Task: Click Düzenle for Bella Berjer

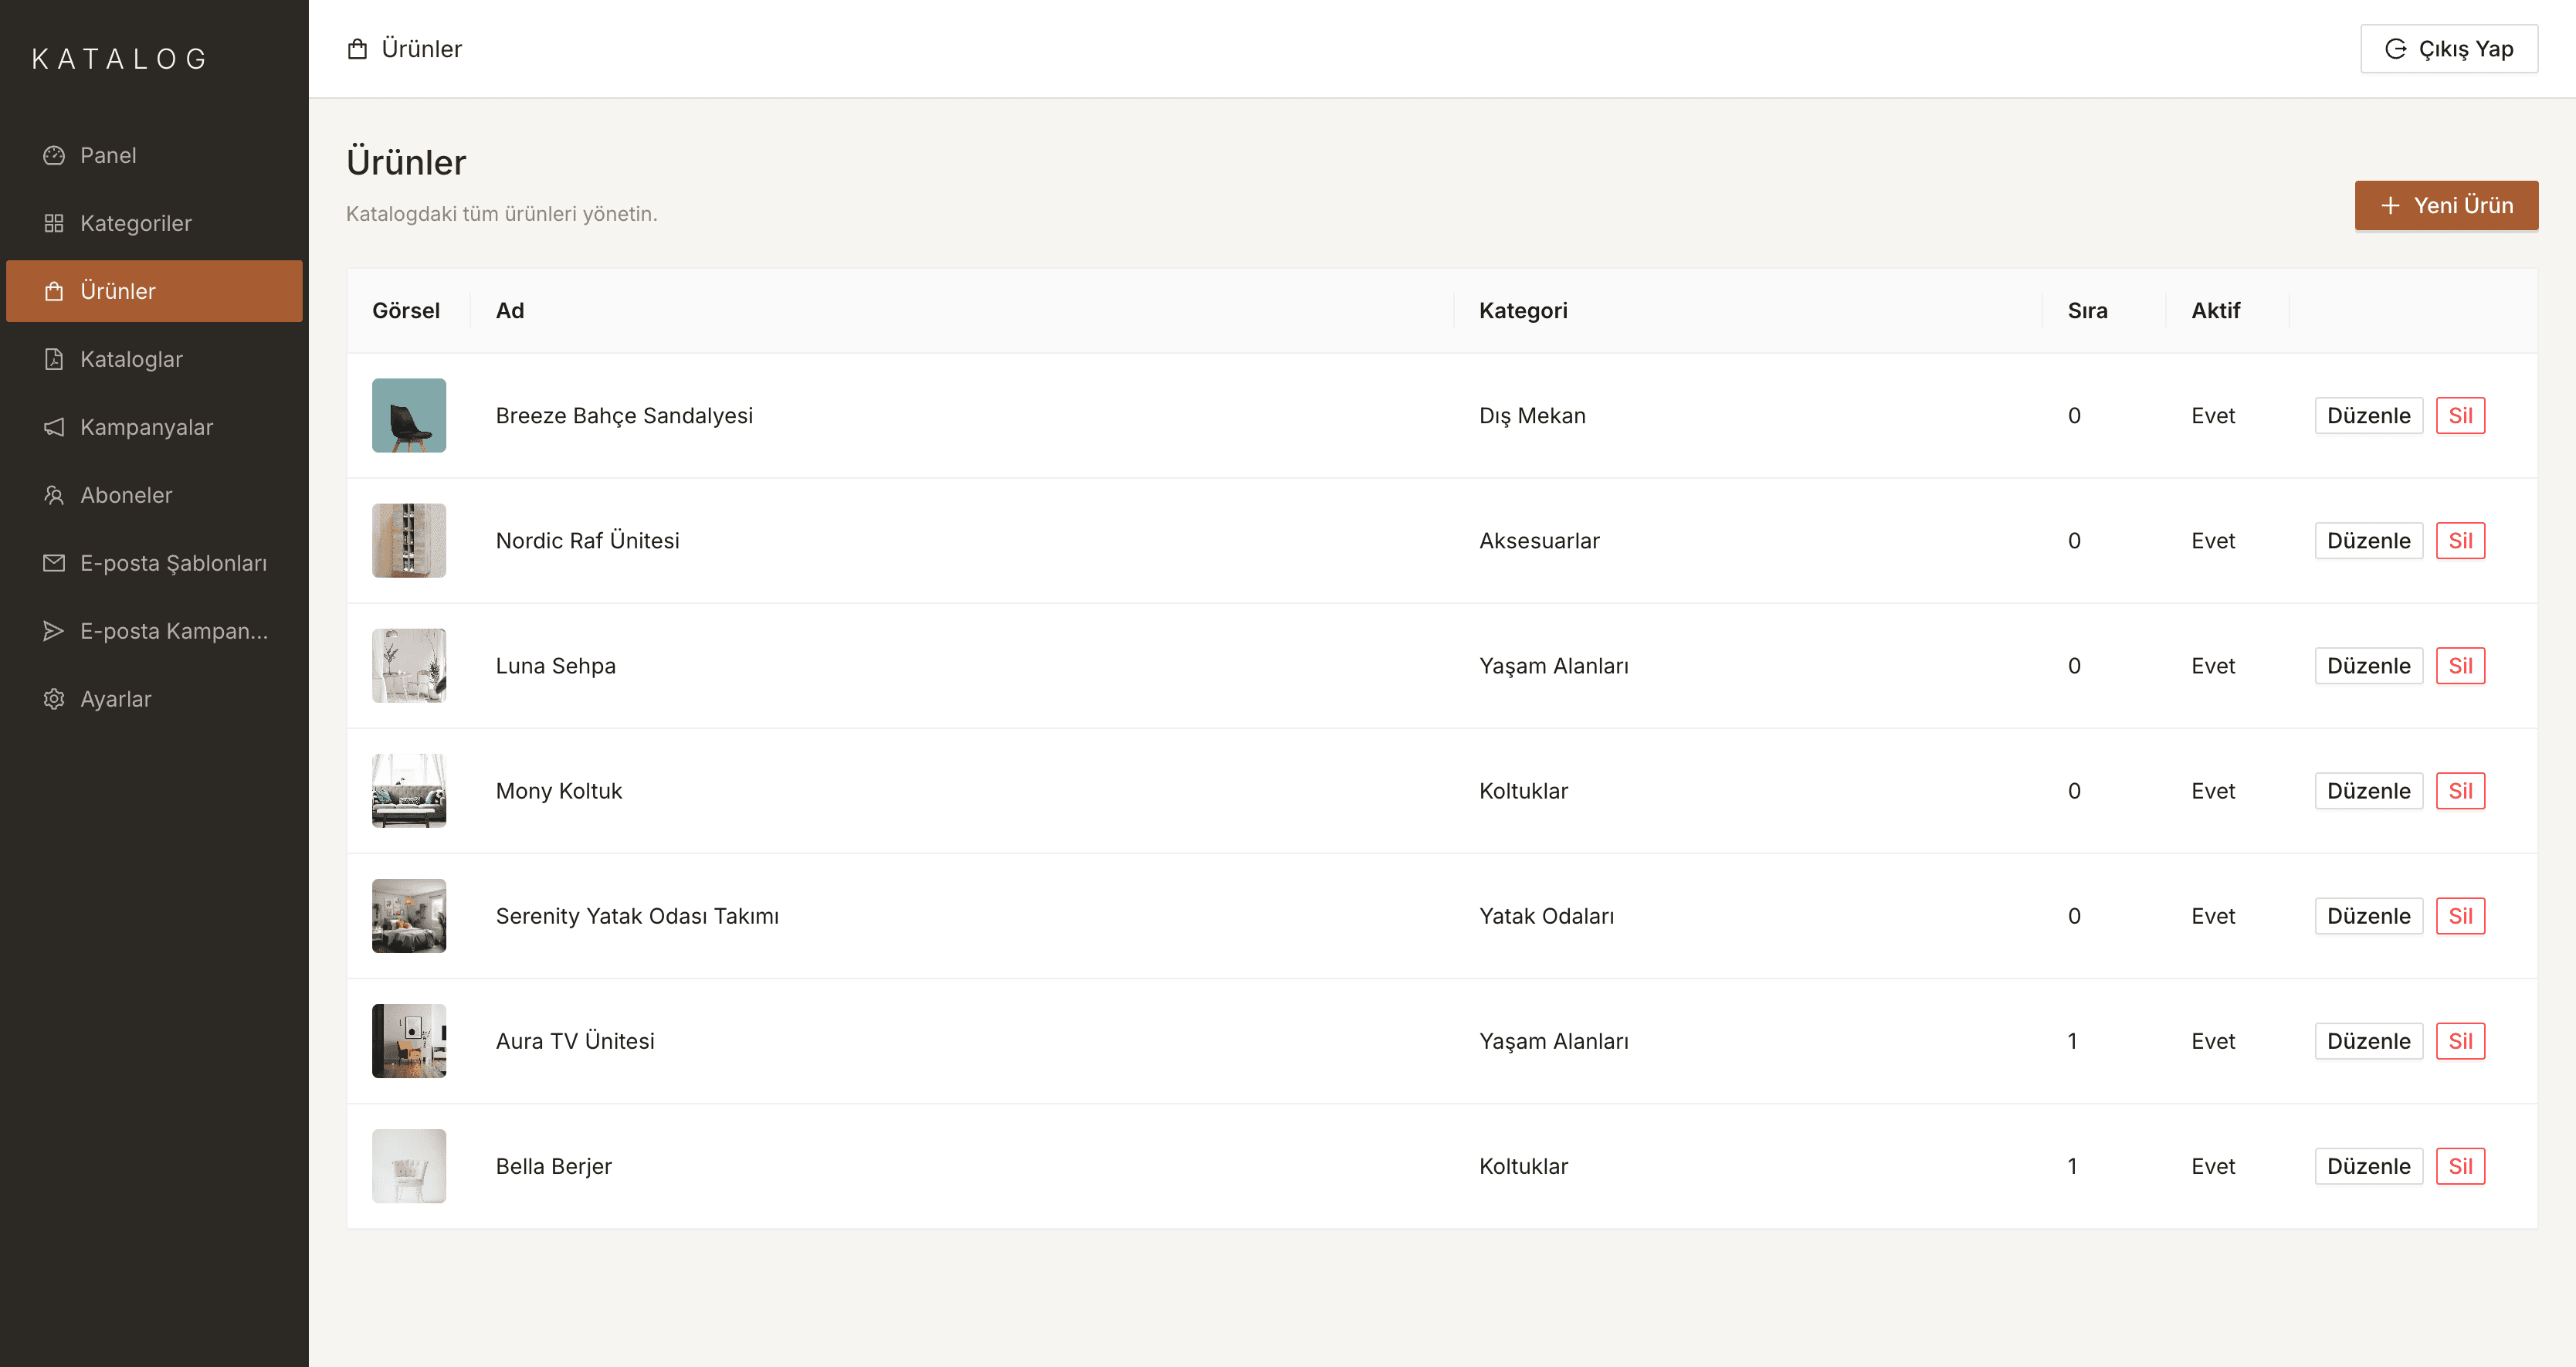Action: tap(2368, 1166)
